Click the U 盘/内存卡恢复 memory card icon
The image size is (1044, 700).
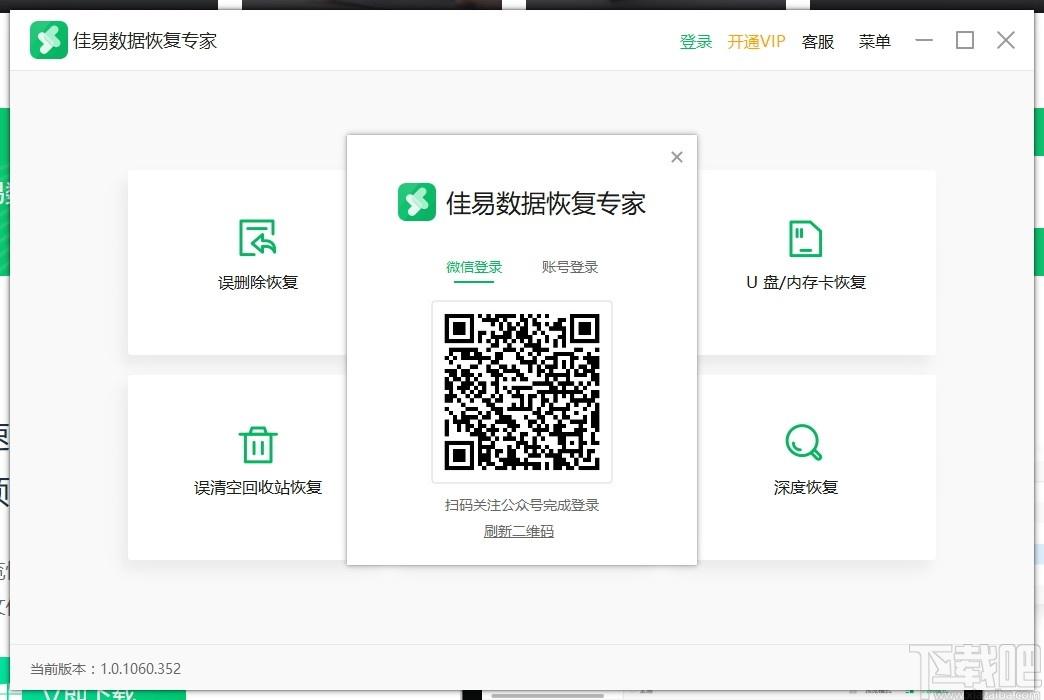click(805, 238)
